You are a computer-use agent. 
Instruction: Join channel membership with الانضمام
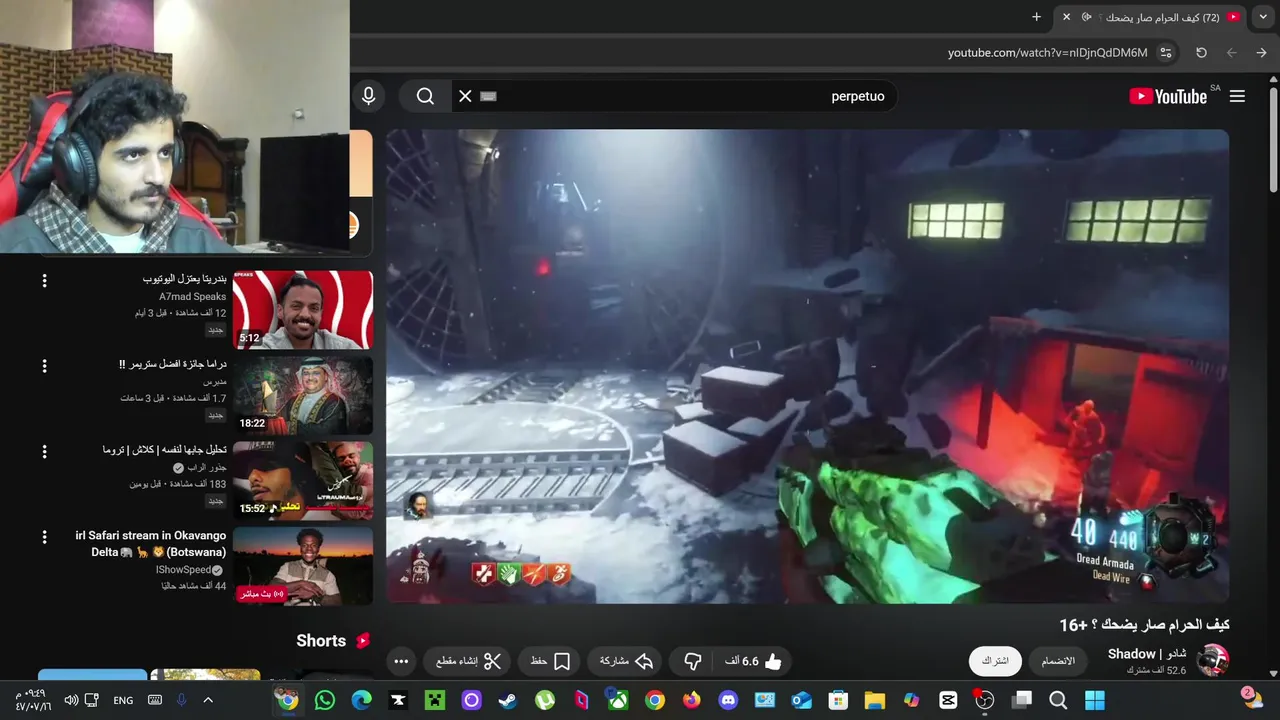[1058, 661]
